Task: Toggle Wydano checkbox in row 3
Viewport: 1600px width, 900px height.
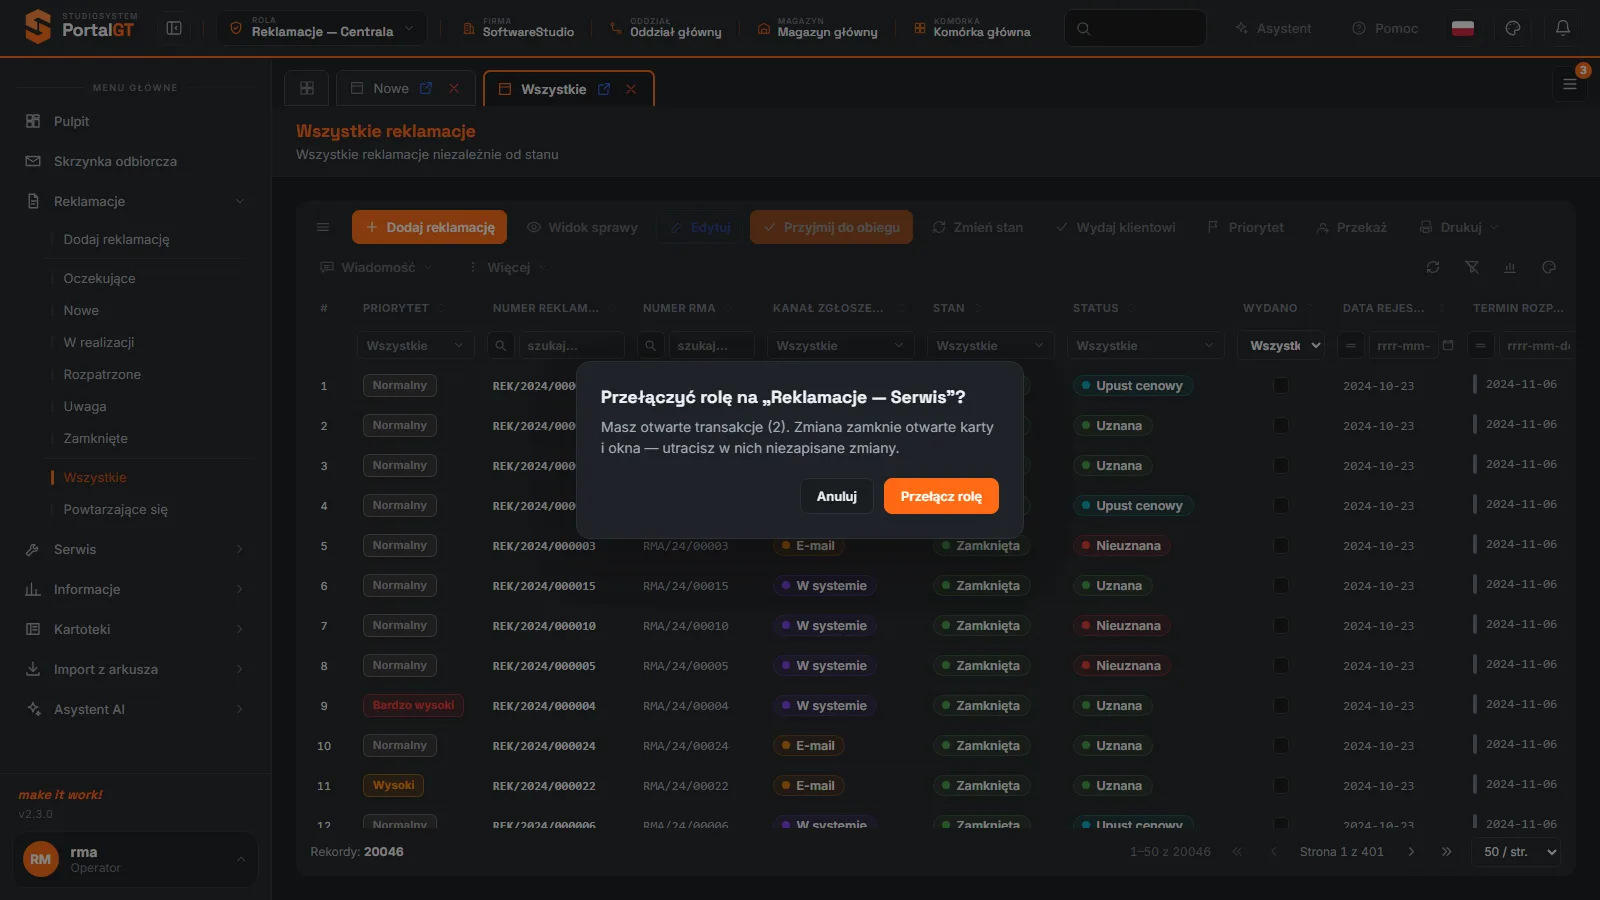Action: (x=1280, y=465)
